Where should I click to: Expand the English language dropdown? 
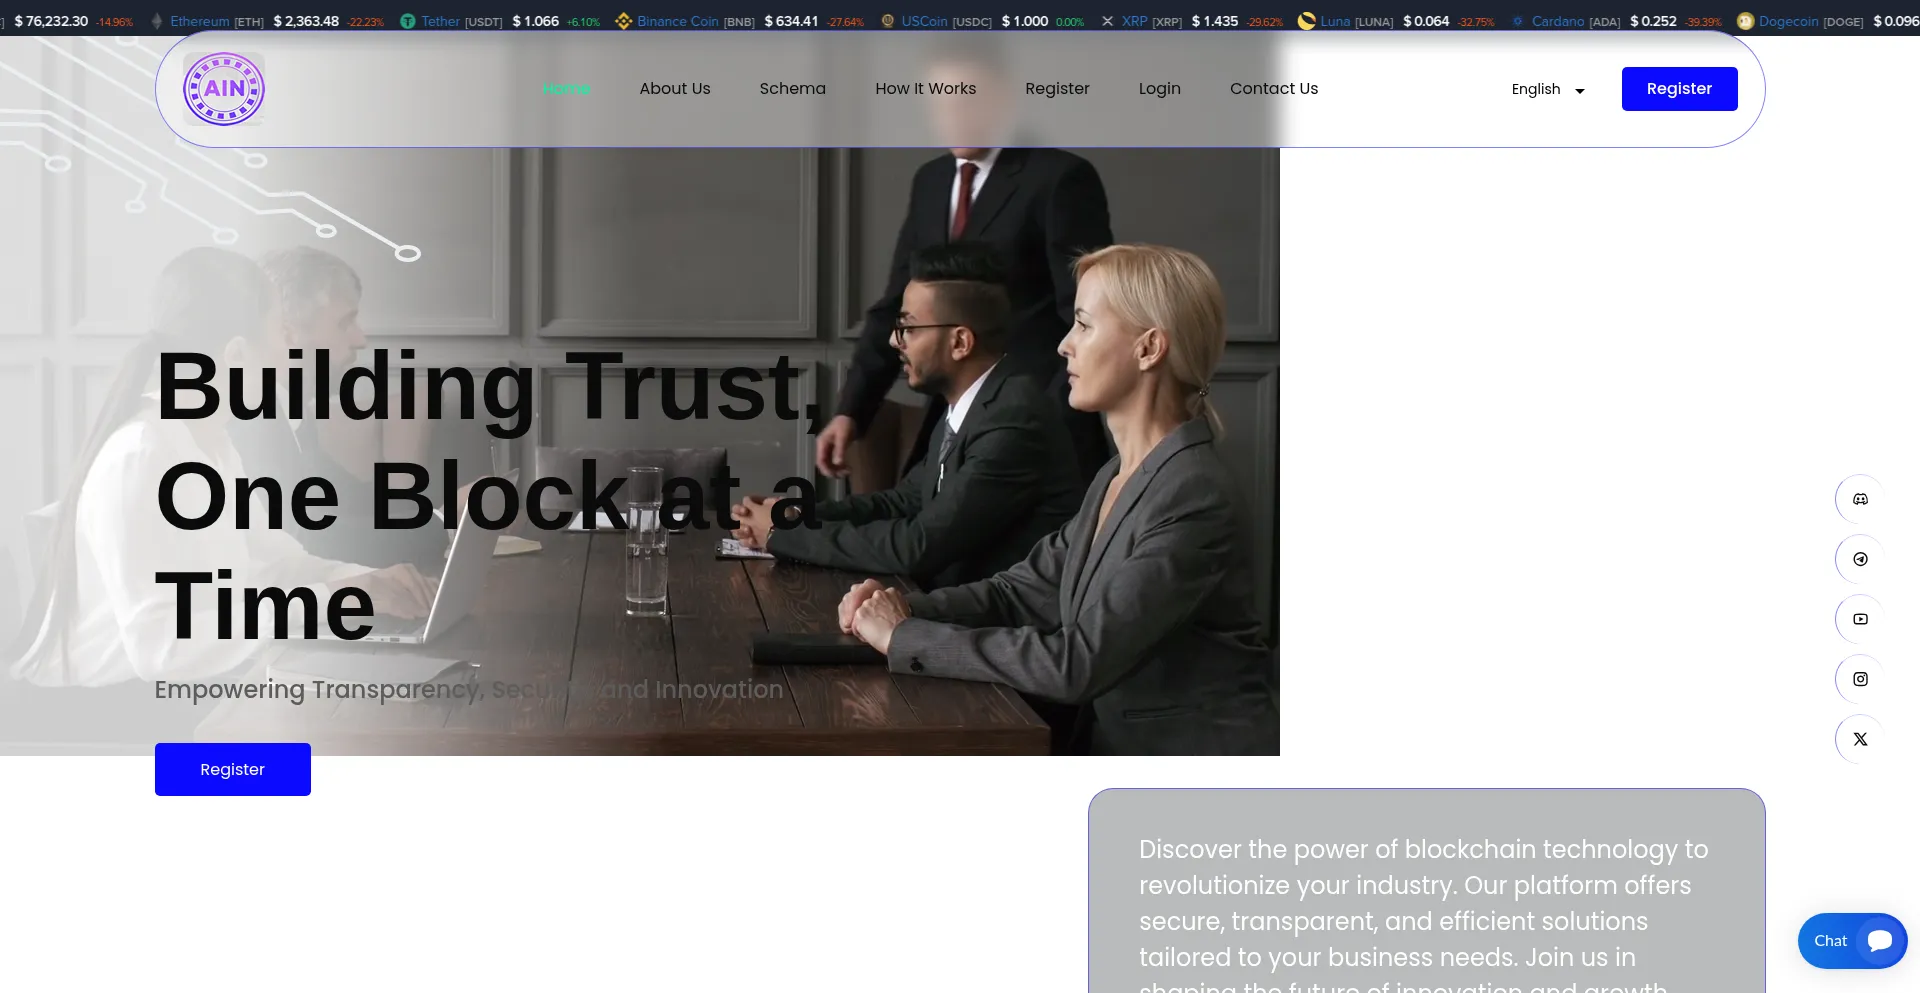[1548, 89]
